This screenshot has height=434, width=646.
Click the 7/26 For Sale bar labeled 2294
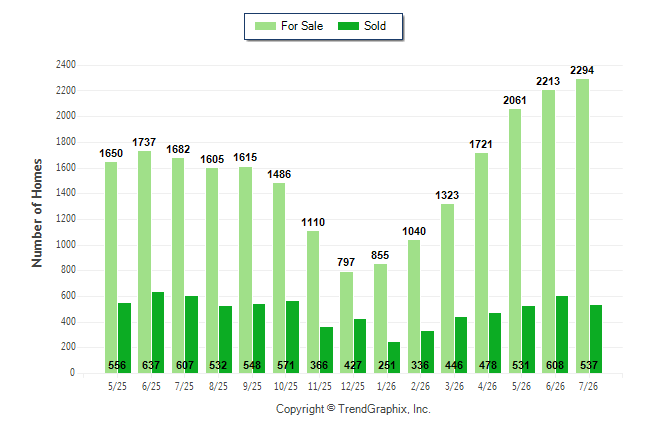[583, 226]
